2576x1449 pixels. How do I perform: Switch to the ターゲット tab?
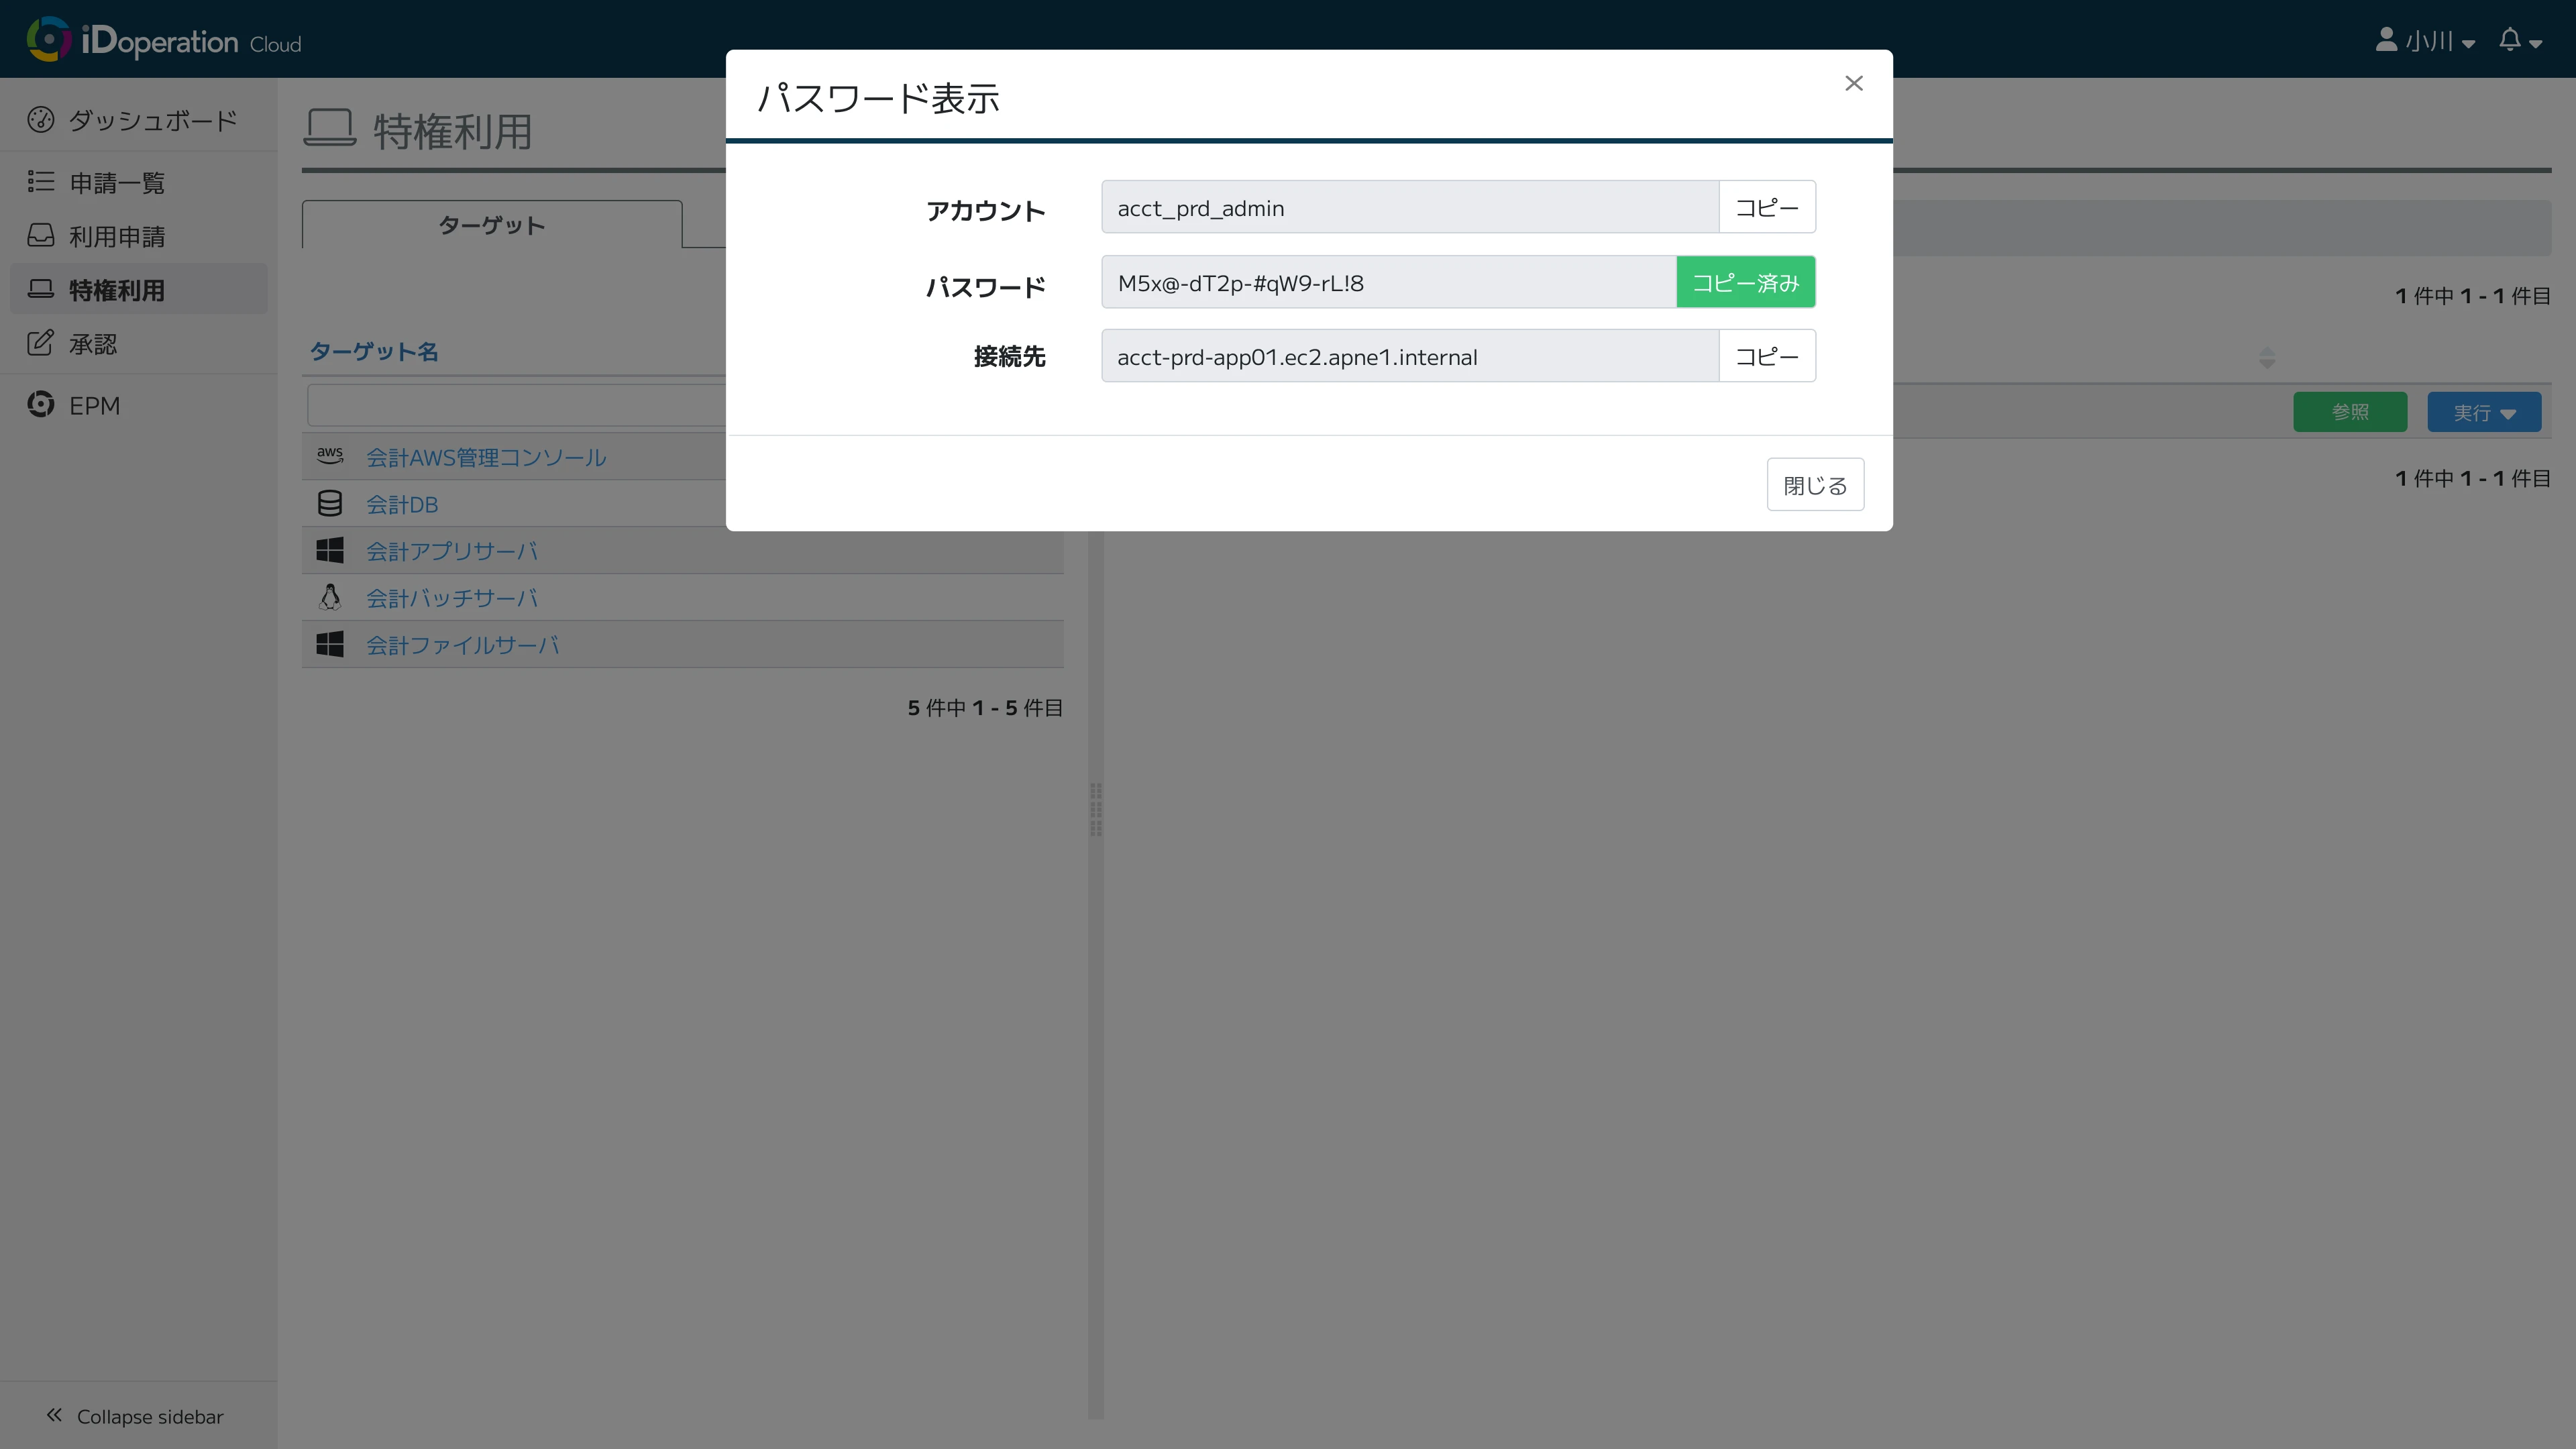click(x=491, y=225)
